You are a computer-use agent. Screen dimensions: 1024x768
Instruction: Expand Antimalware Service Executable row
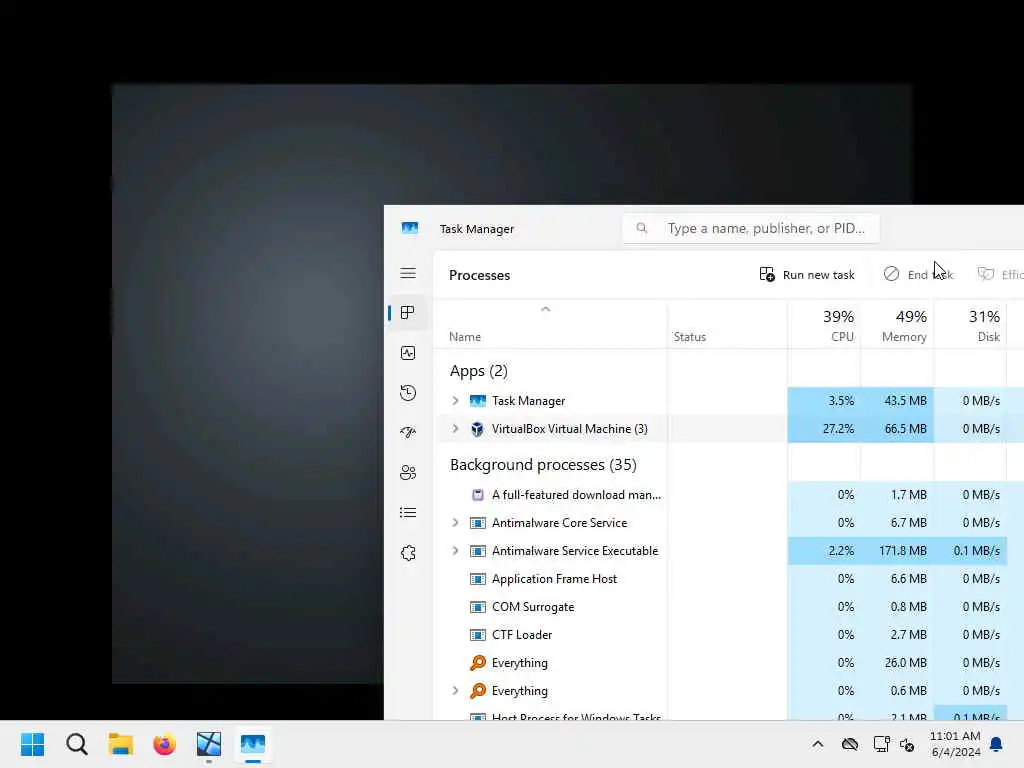455,551
